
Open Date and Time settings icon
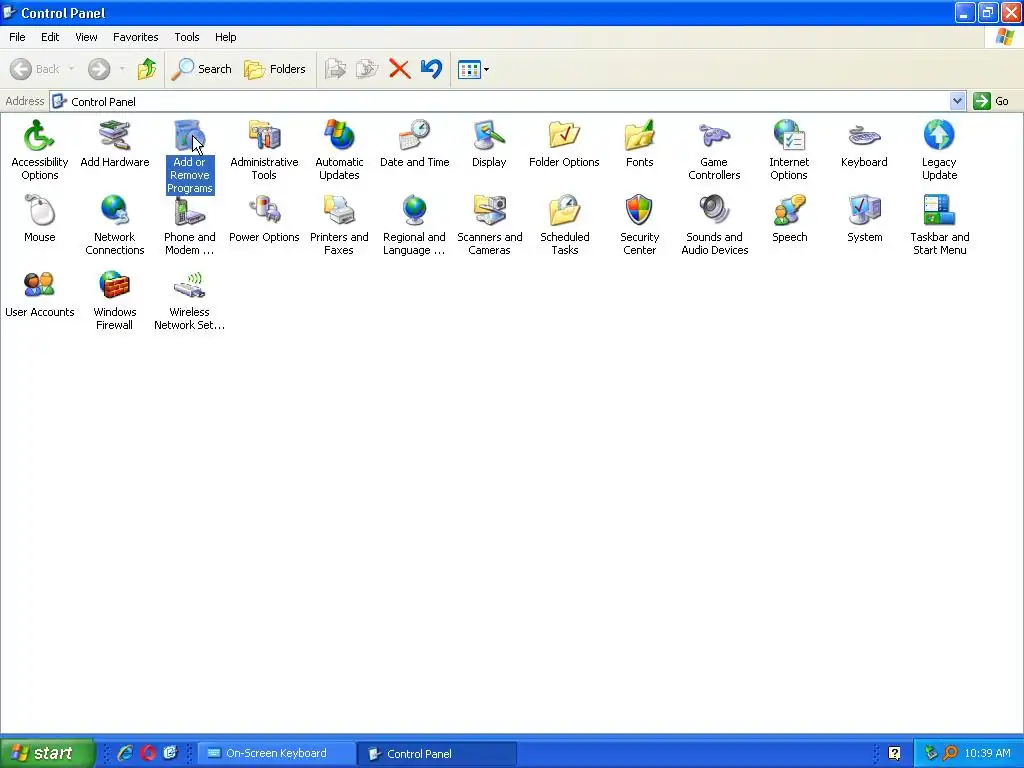[414, 144]
